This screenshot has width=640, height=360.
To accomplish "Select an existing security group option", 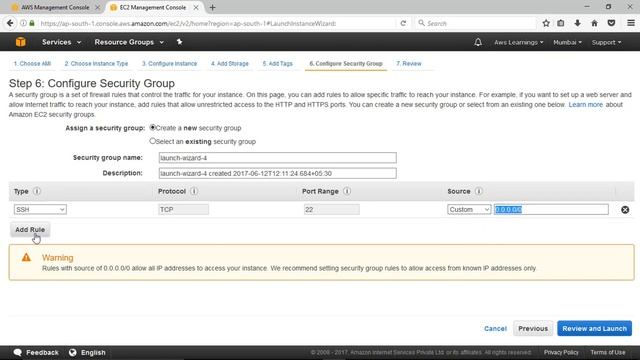I will click(x=153, y=141).
